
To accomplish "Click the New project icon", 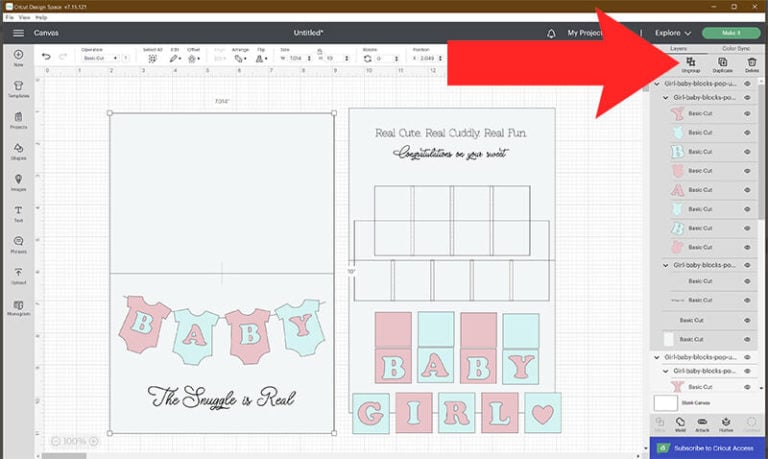I will pos(18,54).
